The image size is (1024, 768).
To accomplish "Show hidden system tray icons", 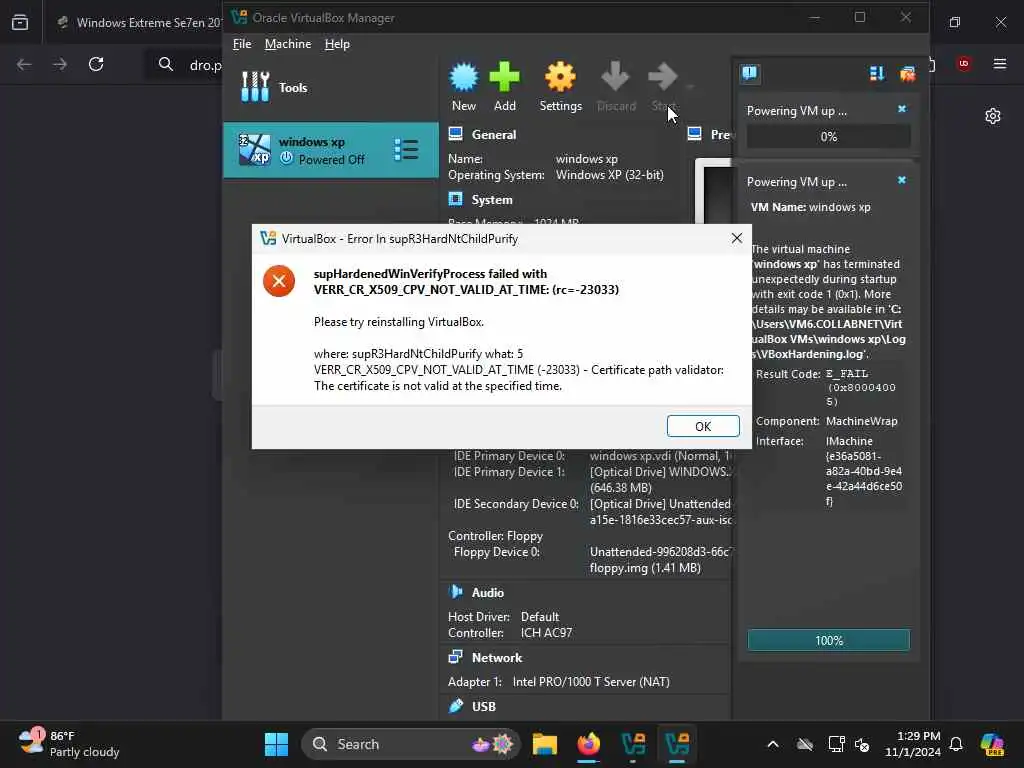I will coord(773,744).
